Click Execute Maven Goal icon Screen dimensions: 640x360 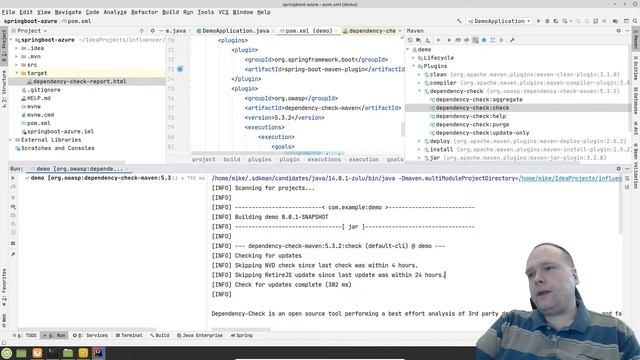[458, 40]
